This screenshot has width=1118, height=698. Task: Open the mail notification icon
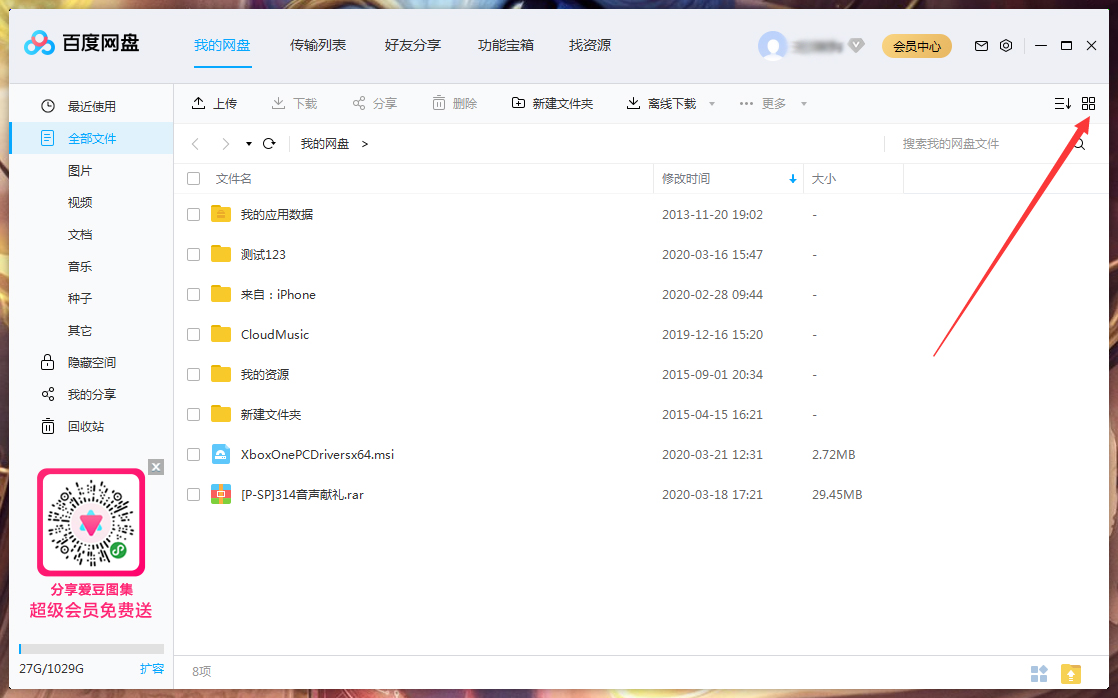click(981, 45)
